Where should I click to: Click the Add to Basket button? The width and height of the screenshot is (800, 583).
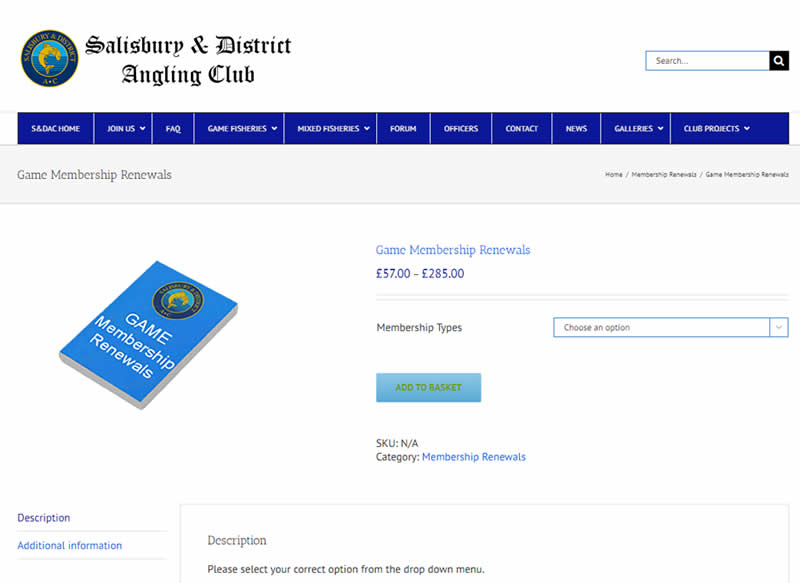(x=429, y=388)
